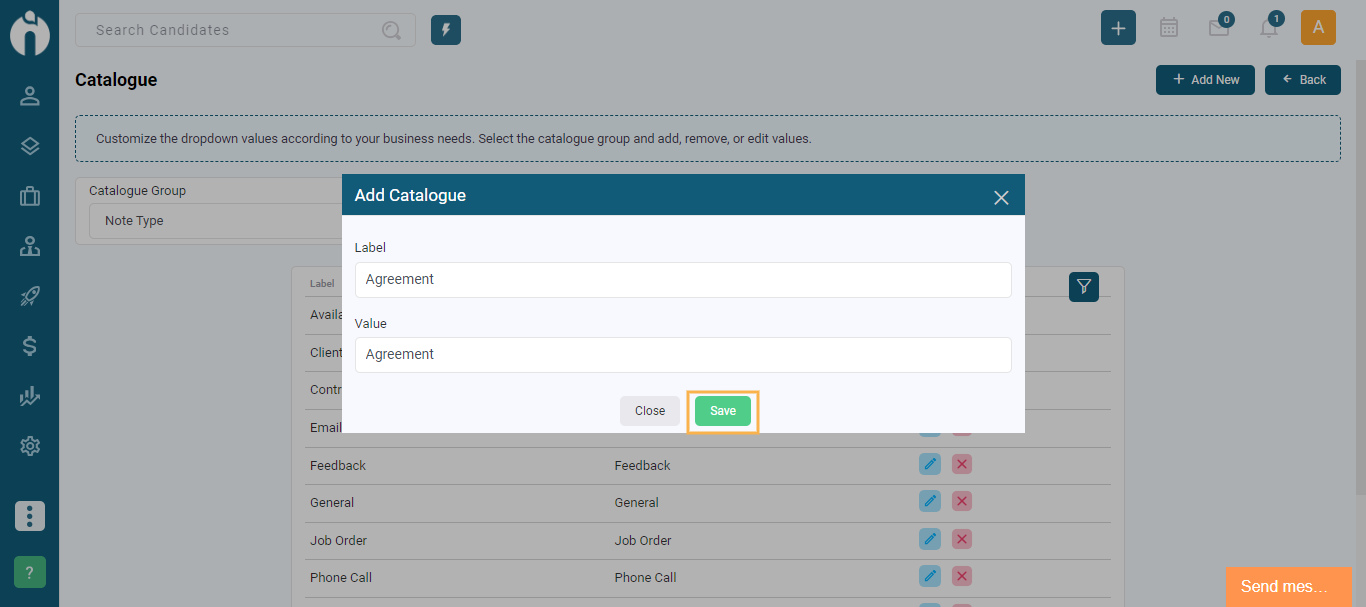Edit the General row with the pencil icon
Image resolution: width=1366 pixels, height=607 pixels.
pos(930,501)
